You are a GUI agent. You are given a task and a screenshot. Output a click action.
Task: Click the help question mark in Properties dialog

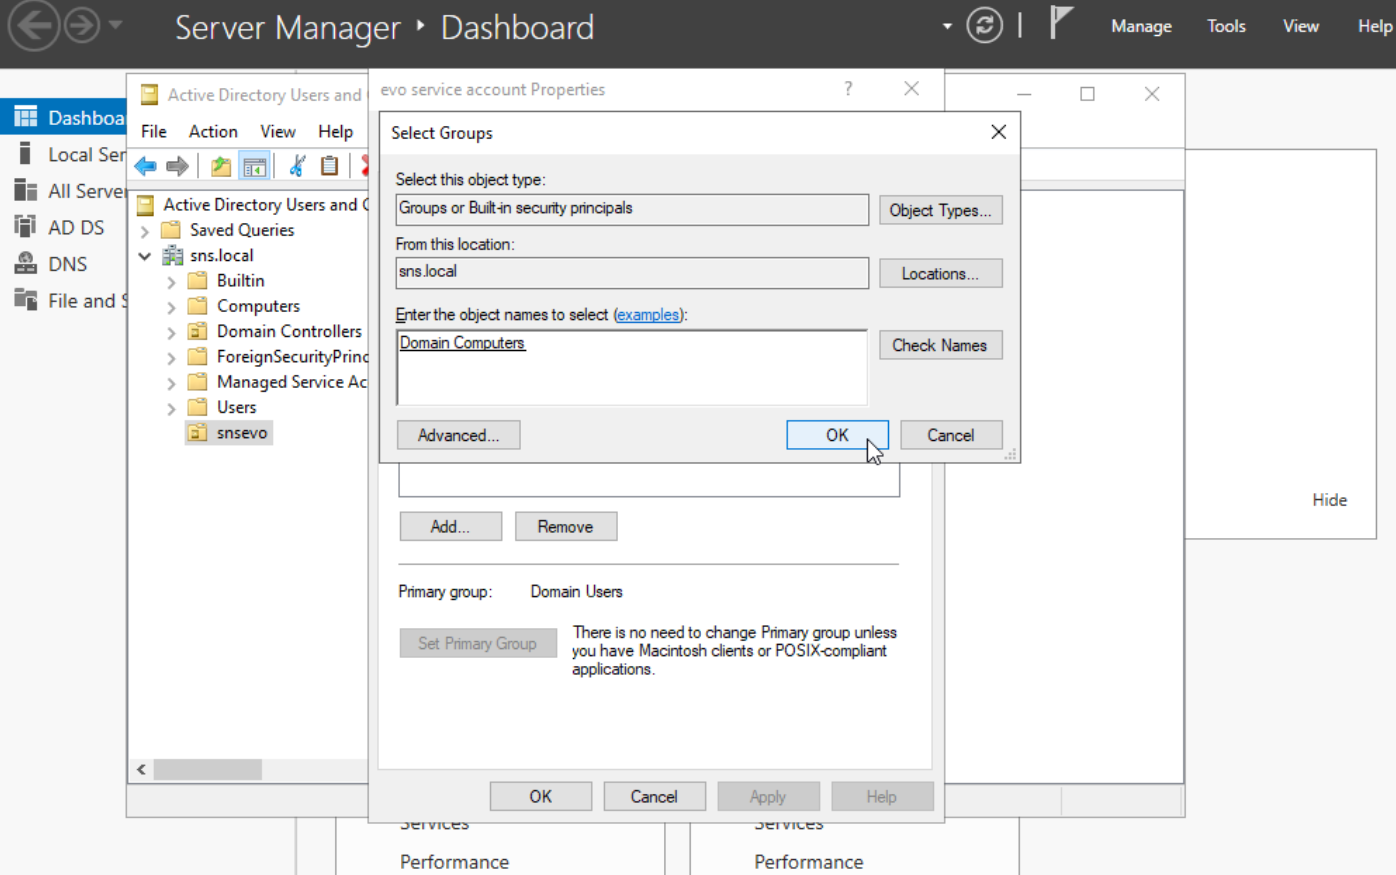point(848,88)
